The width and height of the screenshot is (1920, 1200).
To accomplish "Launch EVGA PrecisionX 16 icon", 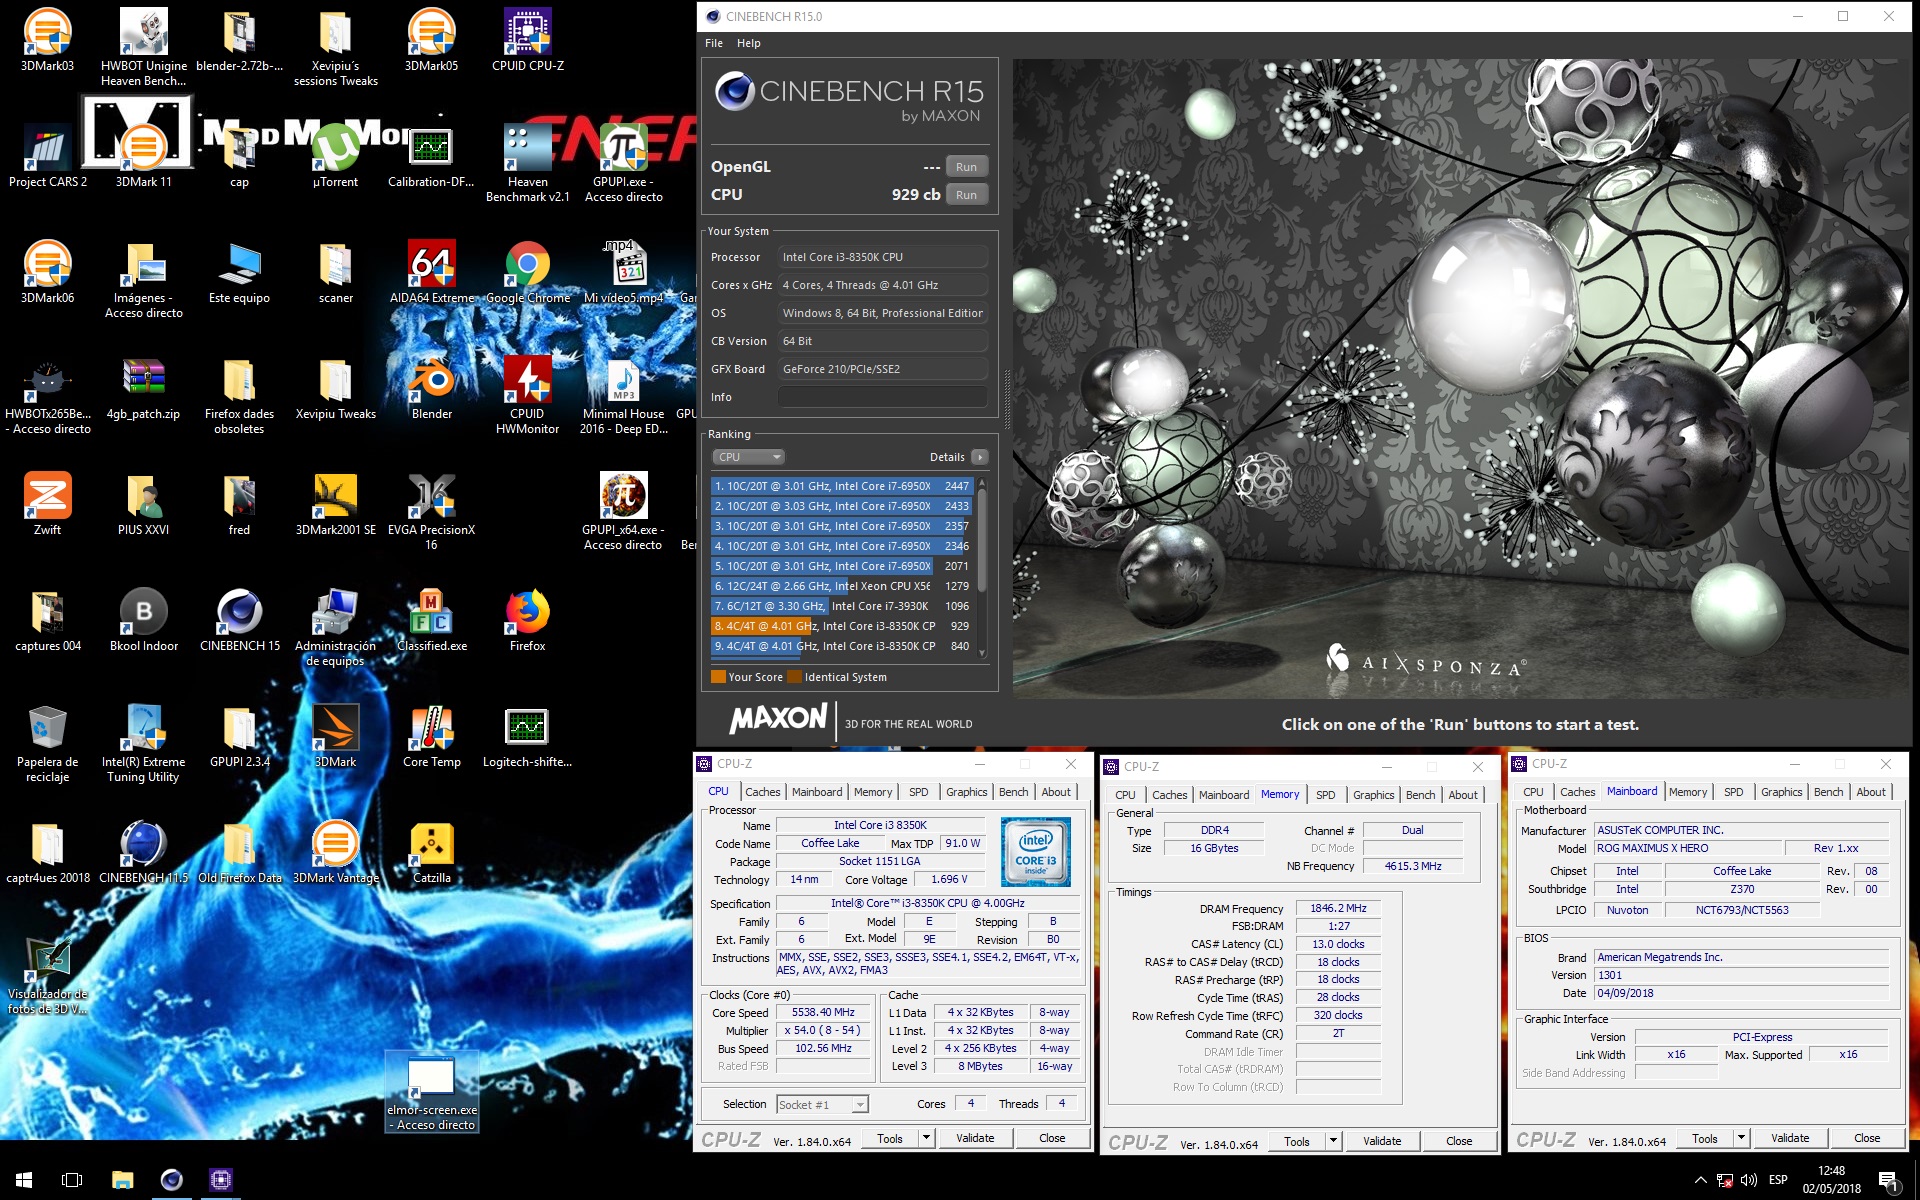I will tap(431, 511).
